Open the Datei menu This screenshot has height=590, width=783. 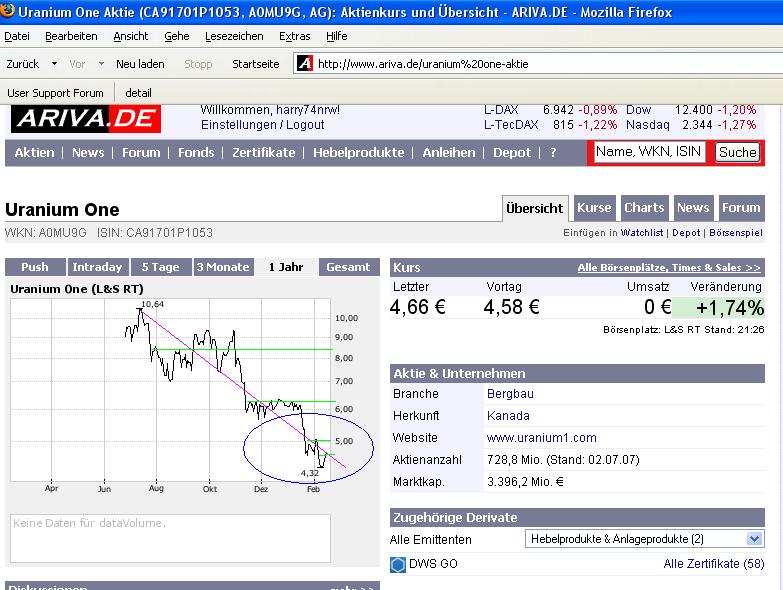(x=17, y=36)
